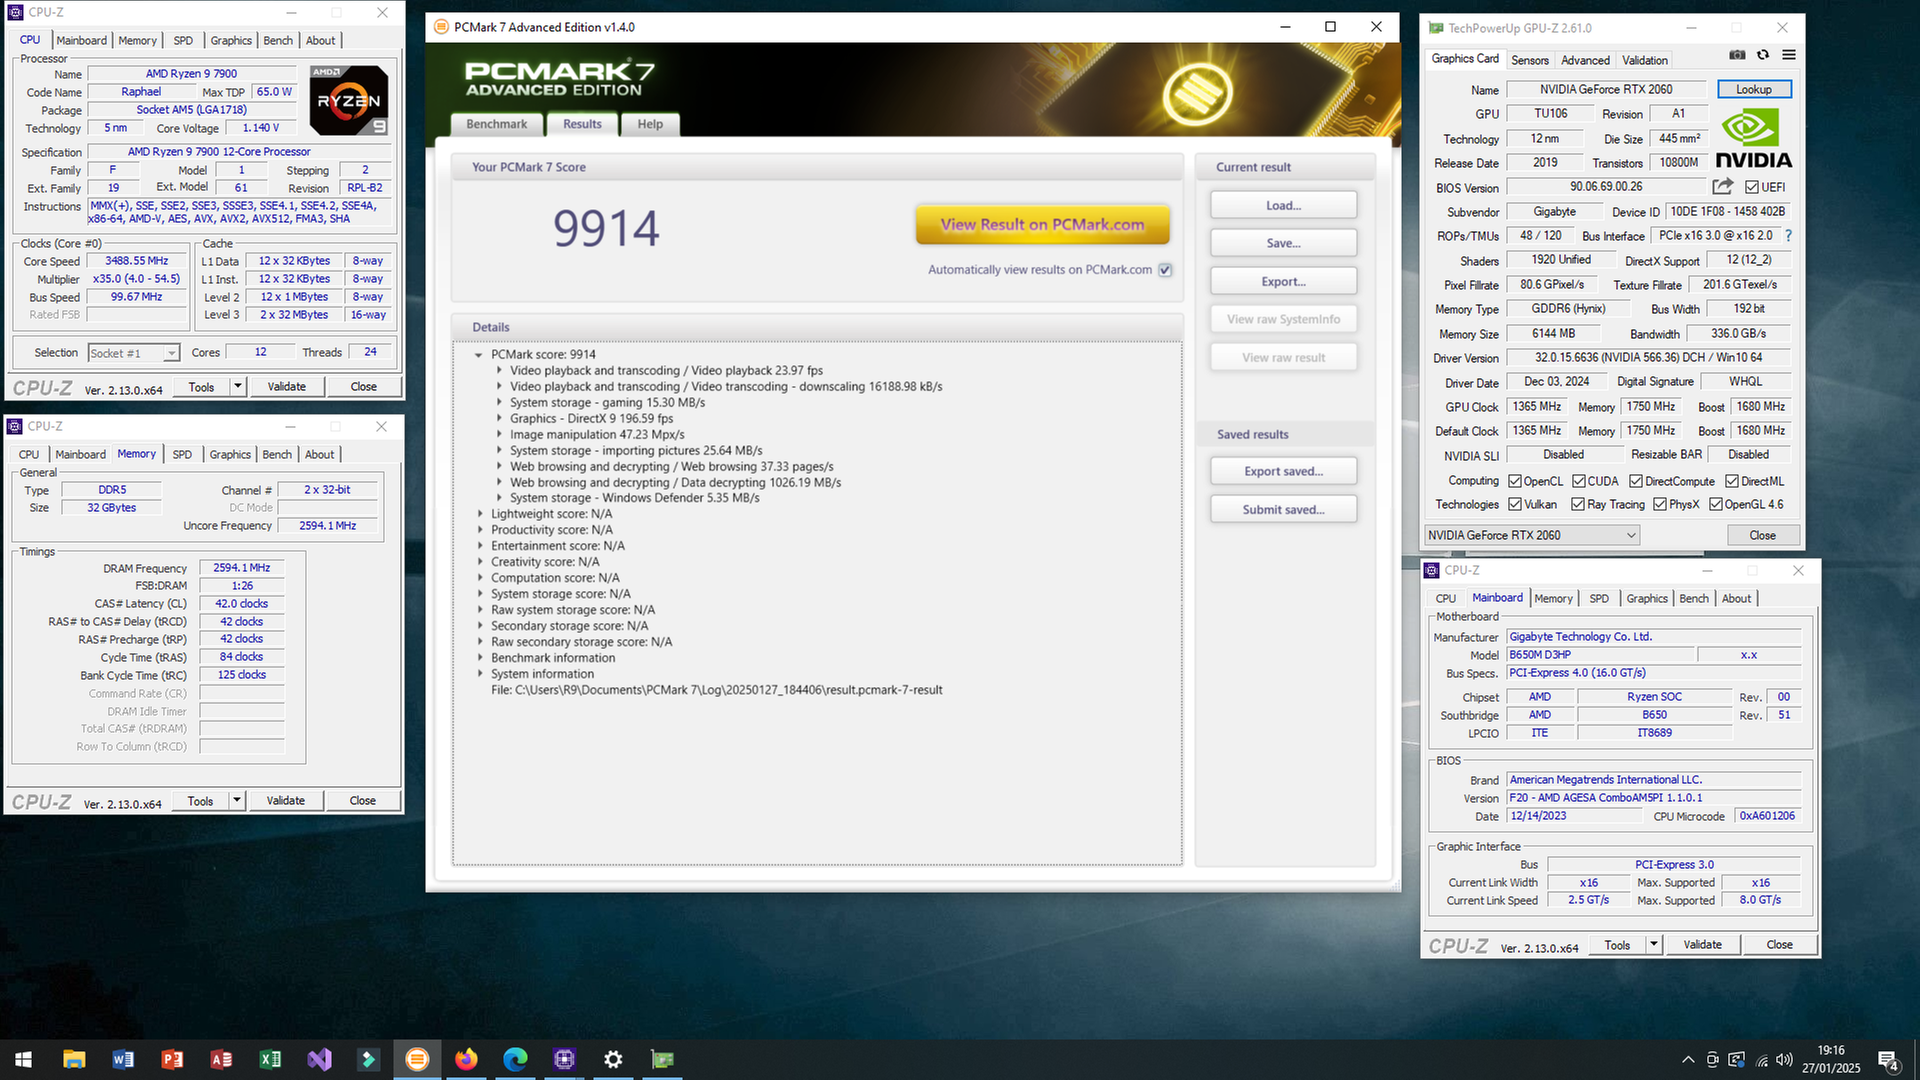Open Bench tab in CPU-Z Mainboard window
This screenshot has width=1920, height=1080.
tap(1694, 598)
